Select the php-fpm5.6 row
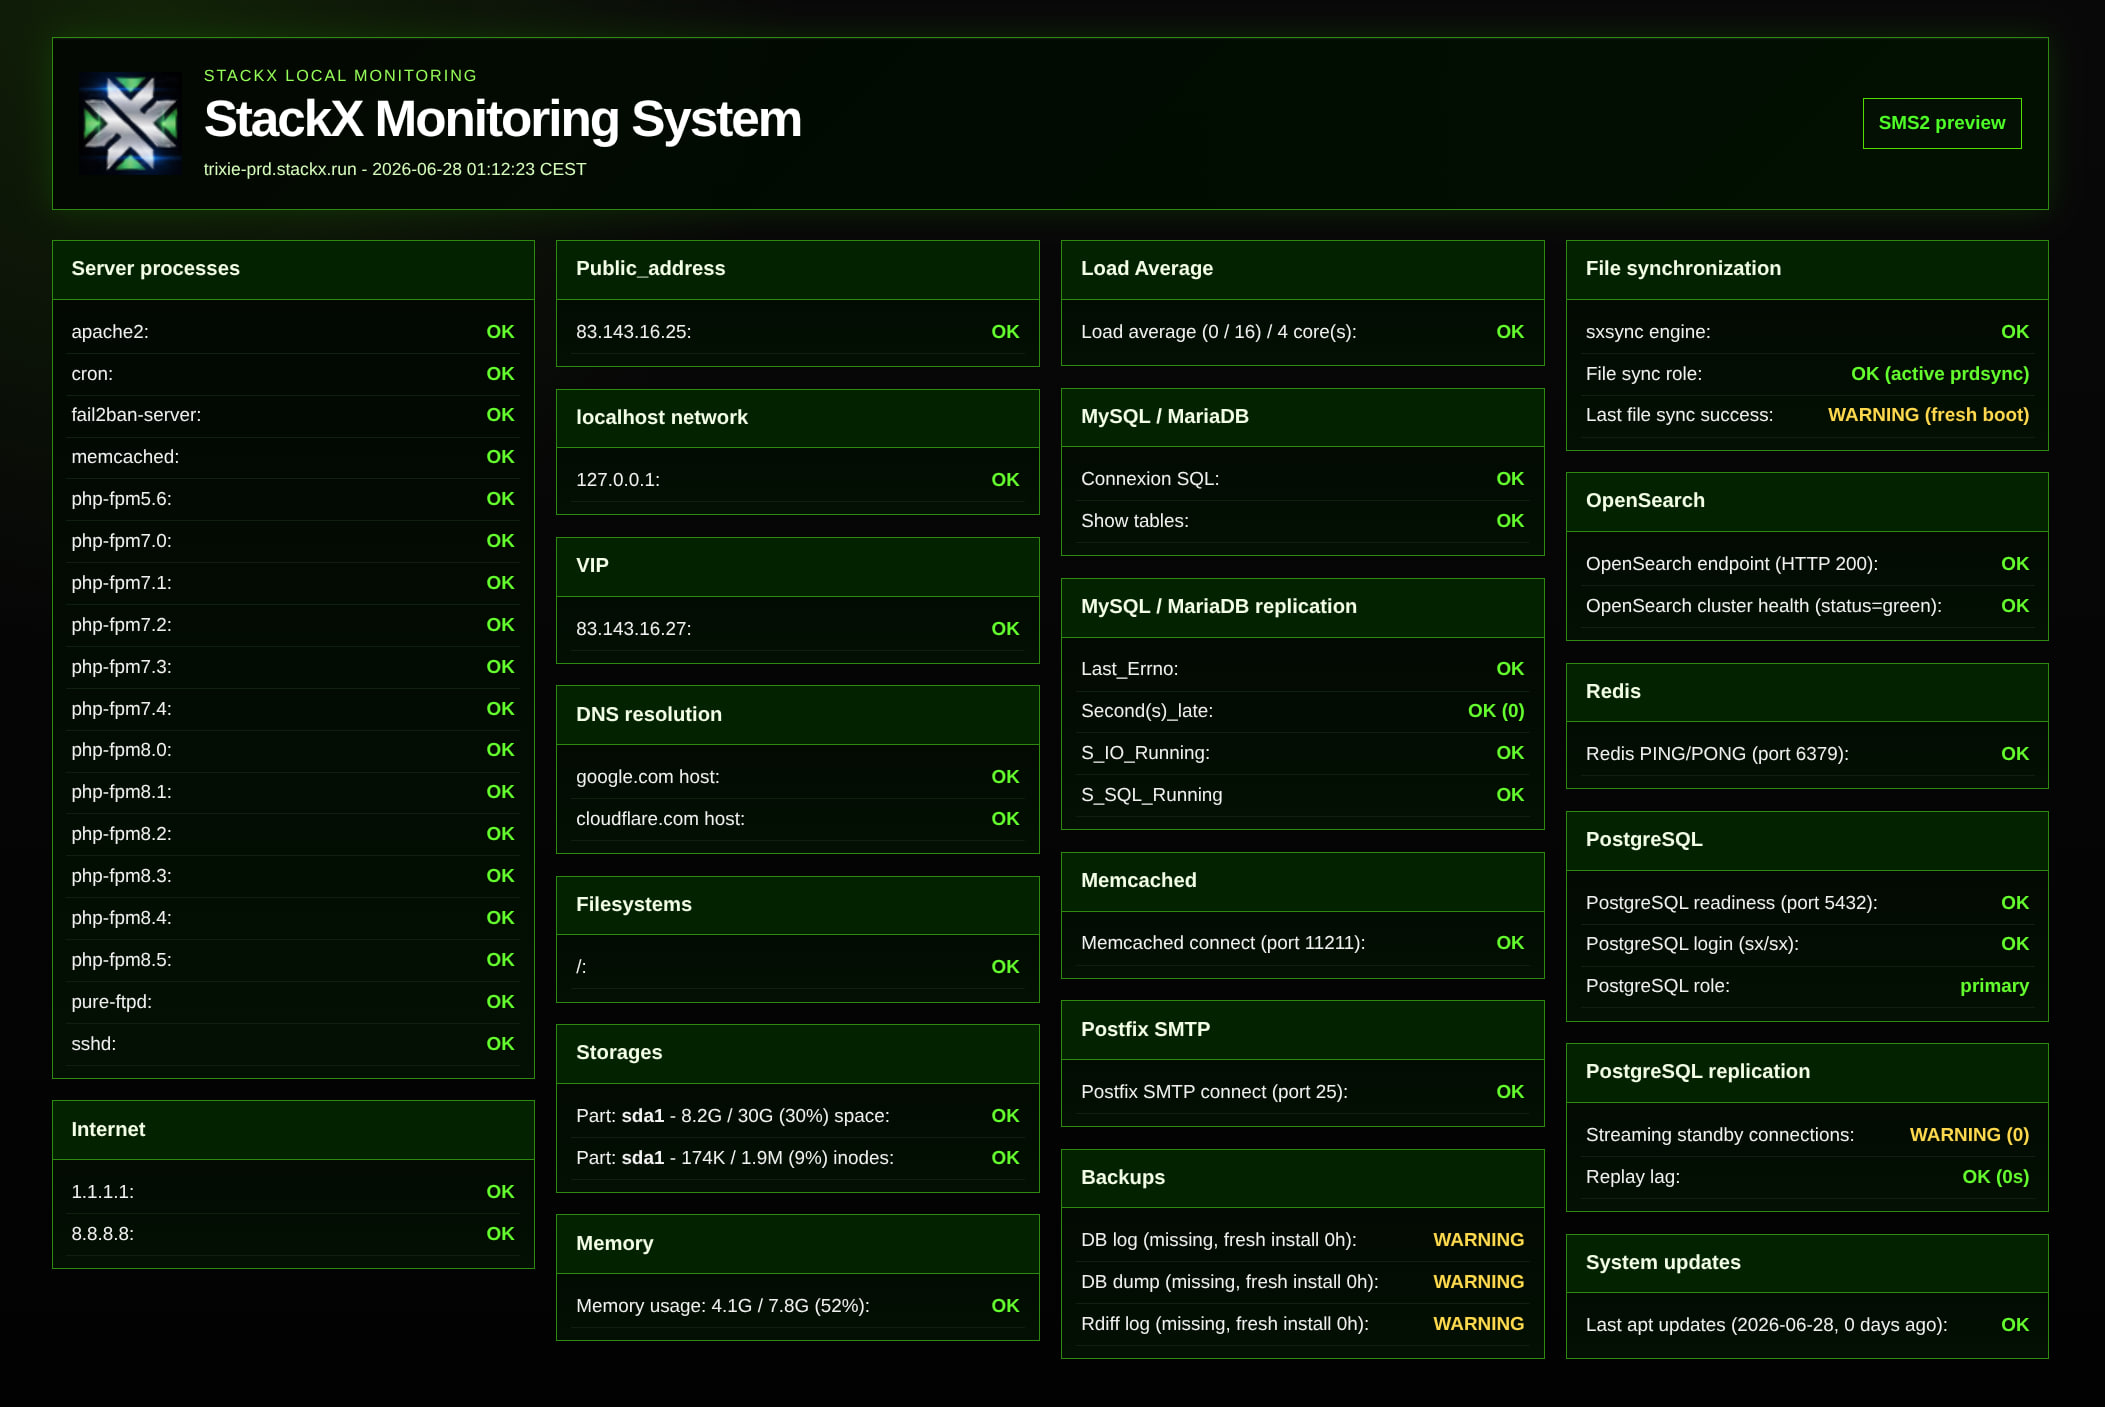This screenshot has height=1407, width=2105. pos(293,499)
